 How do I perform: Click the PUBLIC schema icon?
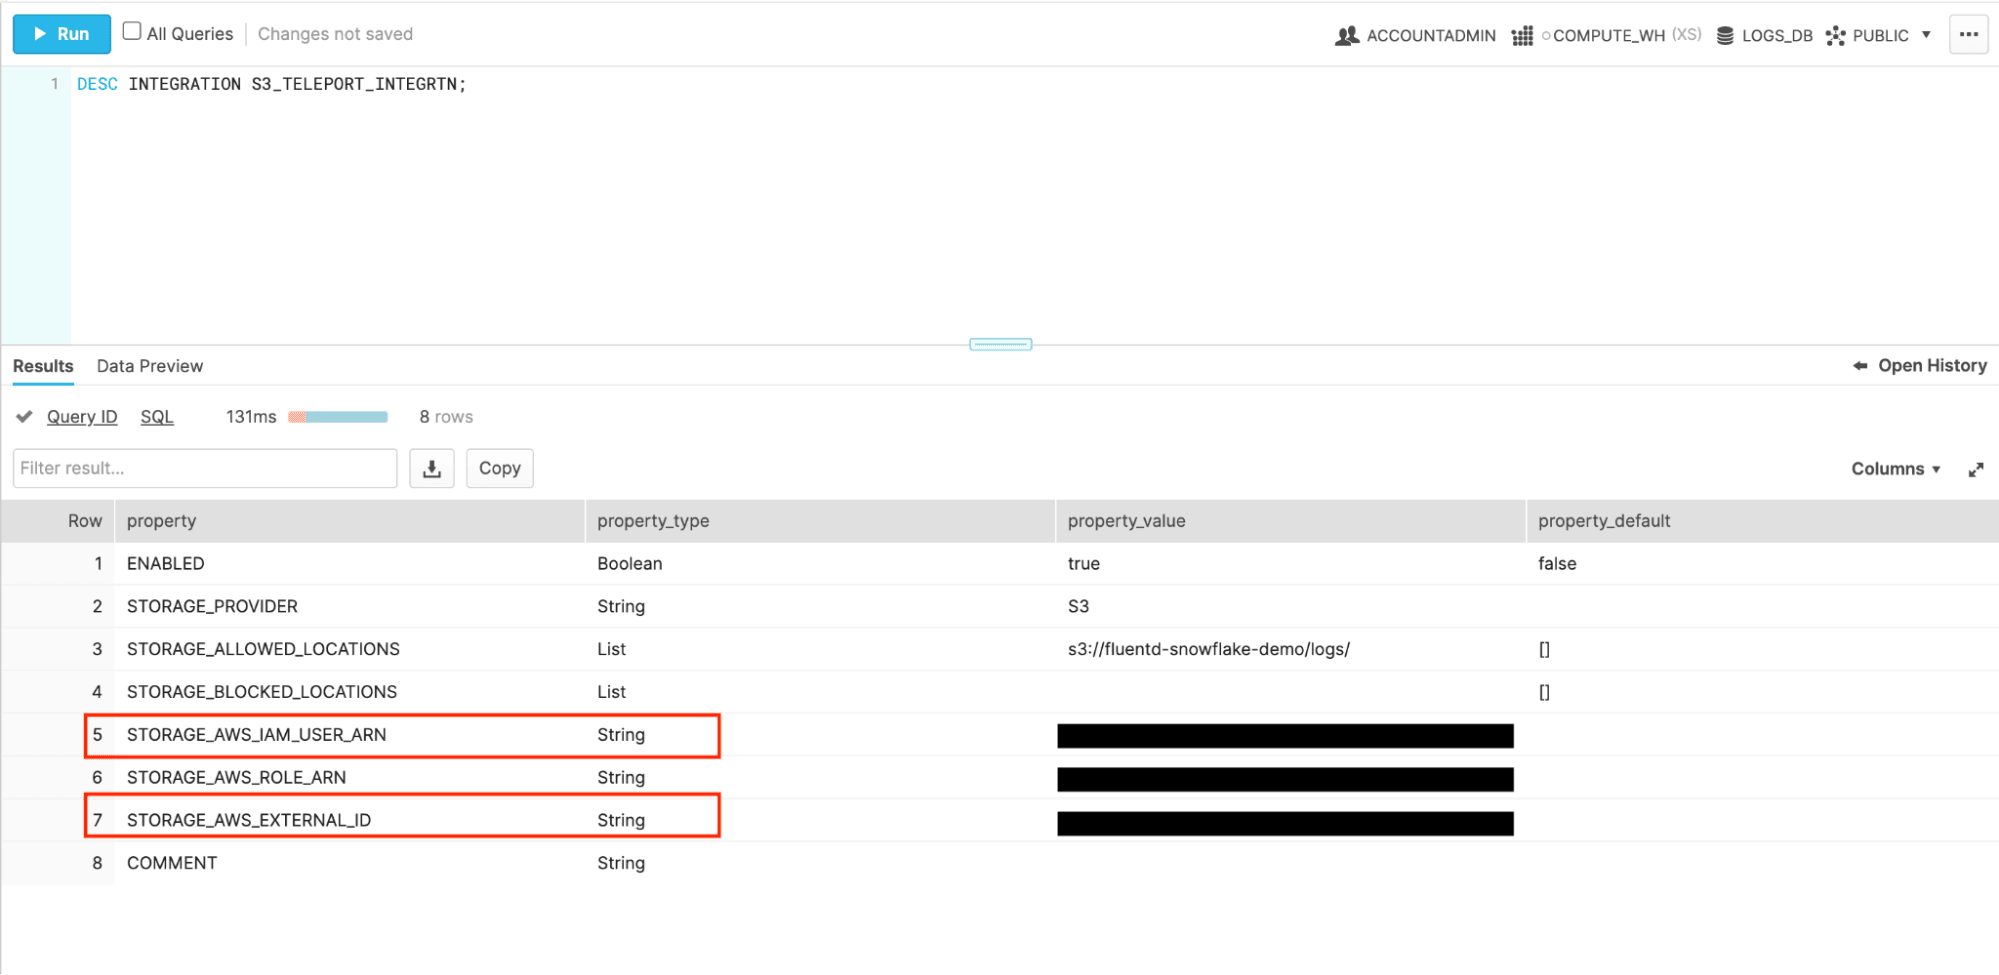pos(1835,36)
